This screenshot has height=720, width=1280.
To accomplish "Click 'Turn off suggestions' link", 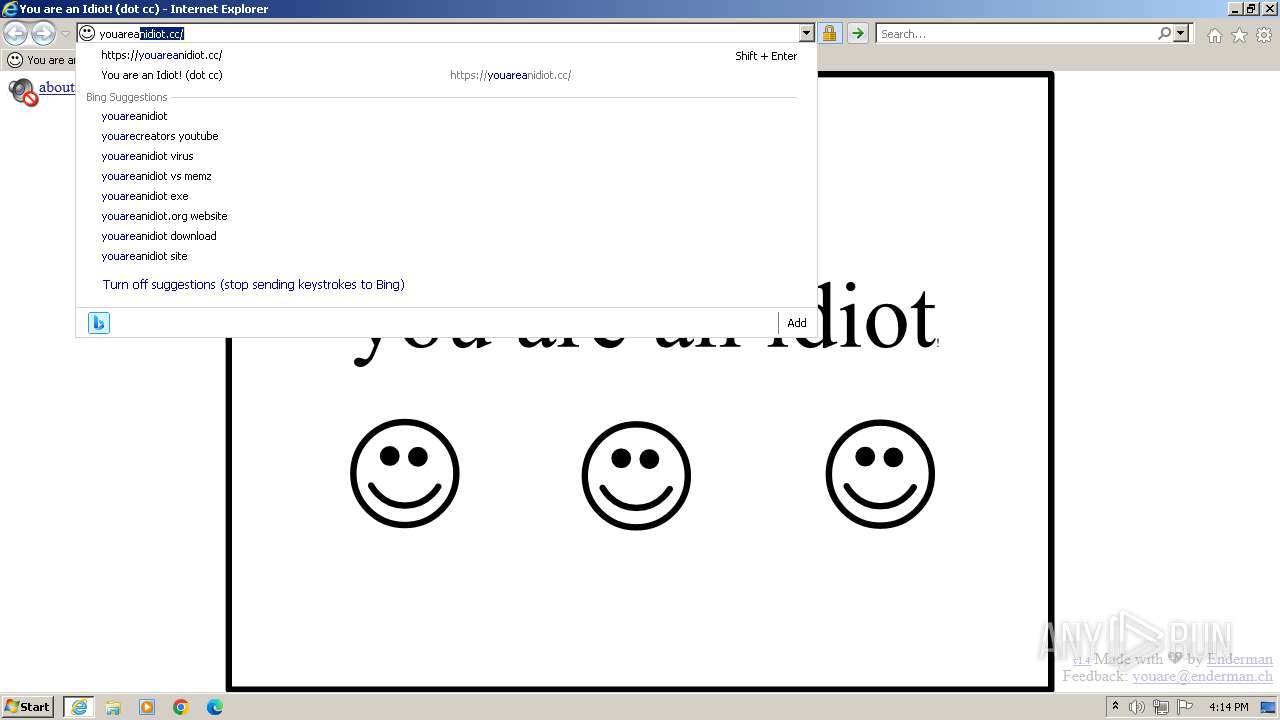I will tap(253, 285).
